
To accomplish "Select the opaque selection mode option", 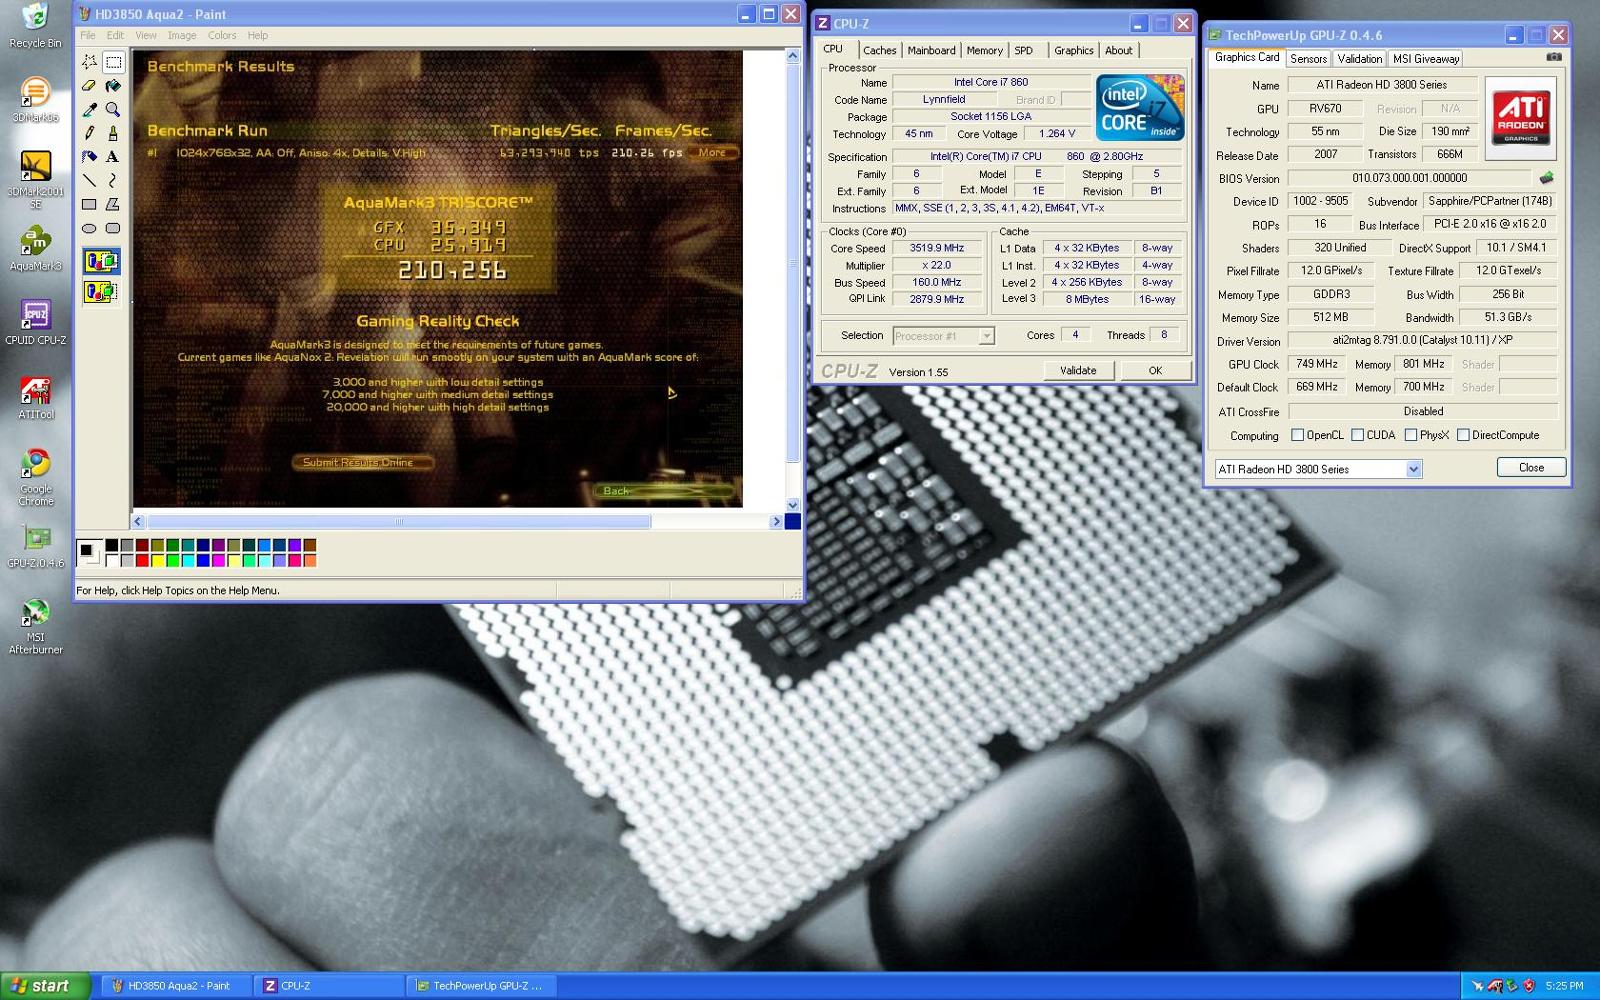I will 101,262.
